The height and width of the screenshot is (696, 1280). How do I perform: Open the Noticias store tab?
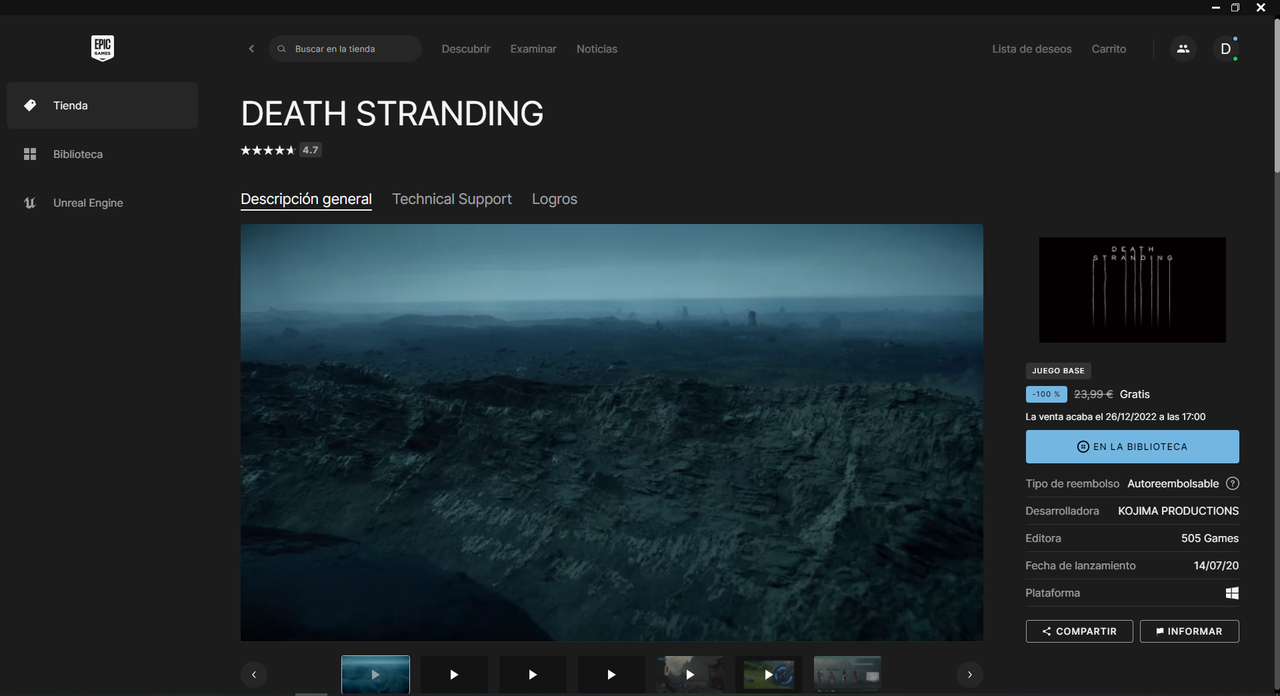point(597,49)
